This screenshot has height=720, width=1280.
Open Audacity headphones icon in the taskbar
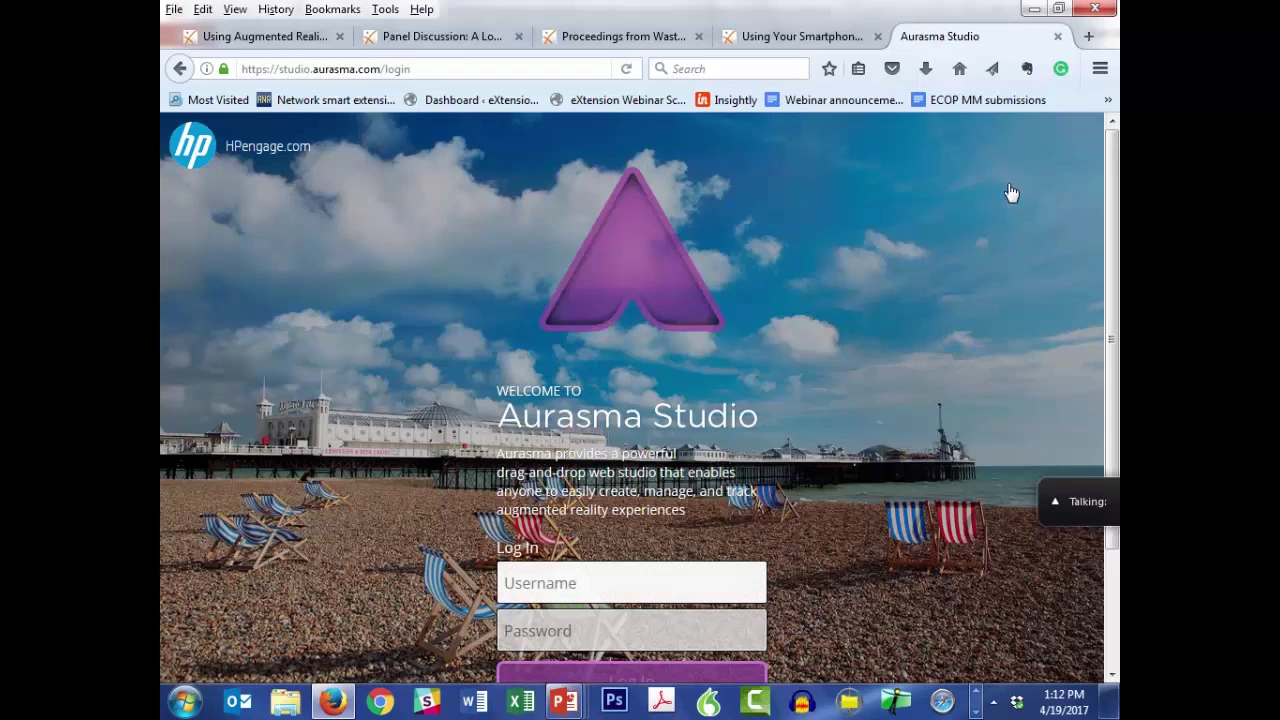802,702
